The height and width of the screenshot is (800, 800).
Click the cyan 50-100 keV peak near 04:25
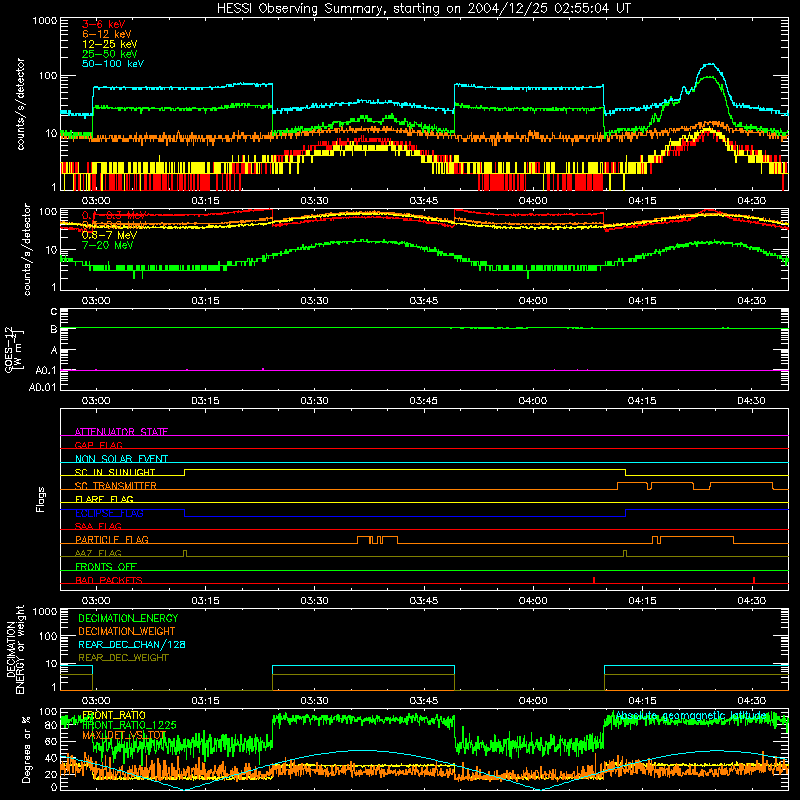(x=709, y=65)
